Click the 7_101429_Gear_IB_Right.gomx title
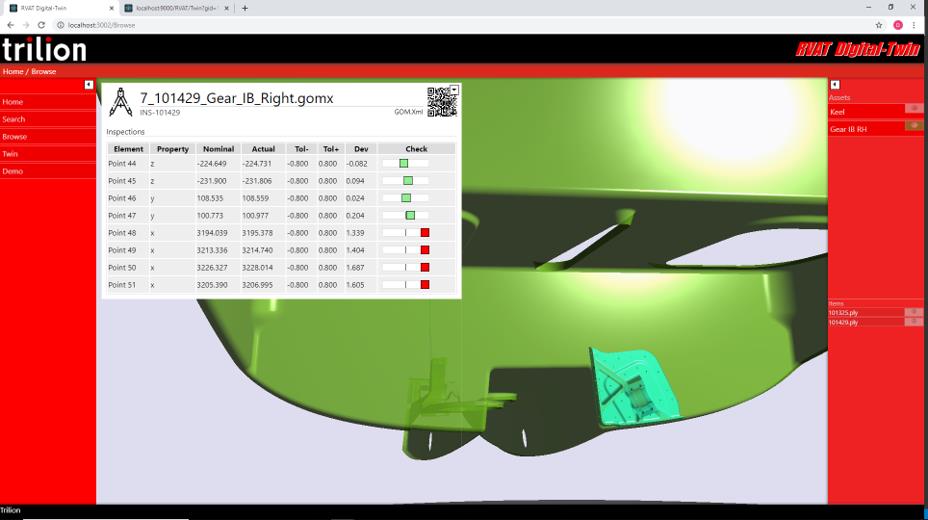928x520 pixels. point(237,98)
